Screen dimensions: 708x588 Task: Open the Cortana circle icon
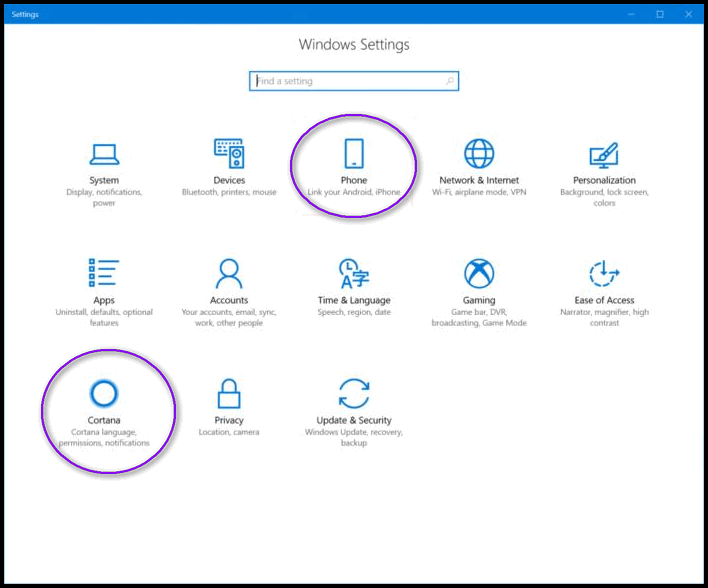[104, 393]
